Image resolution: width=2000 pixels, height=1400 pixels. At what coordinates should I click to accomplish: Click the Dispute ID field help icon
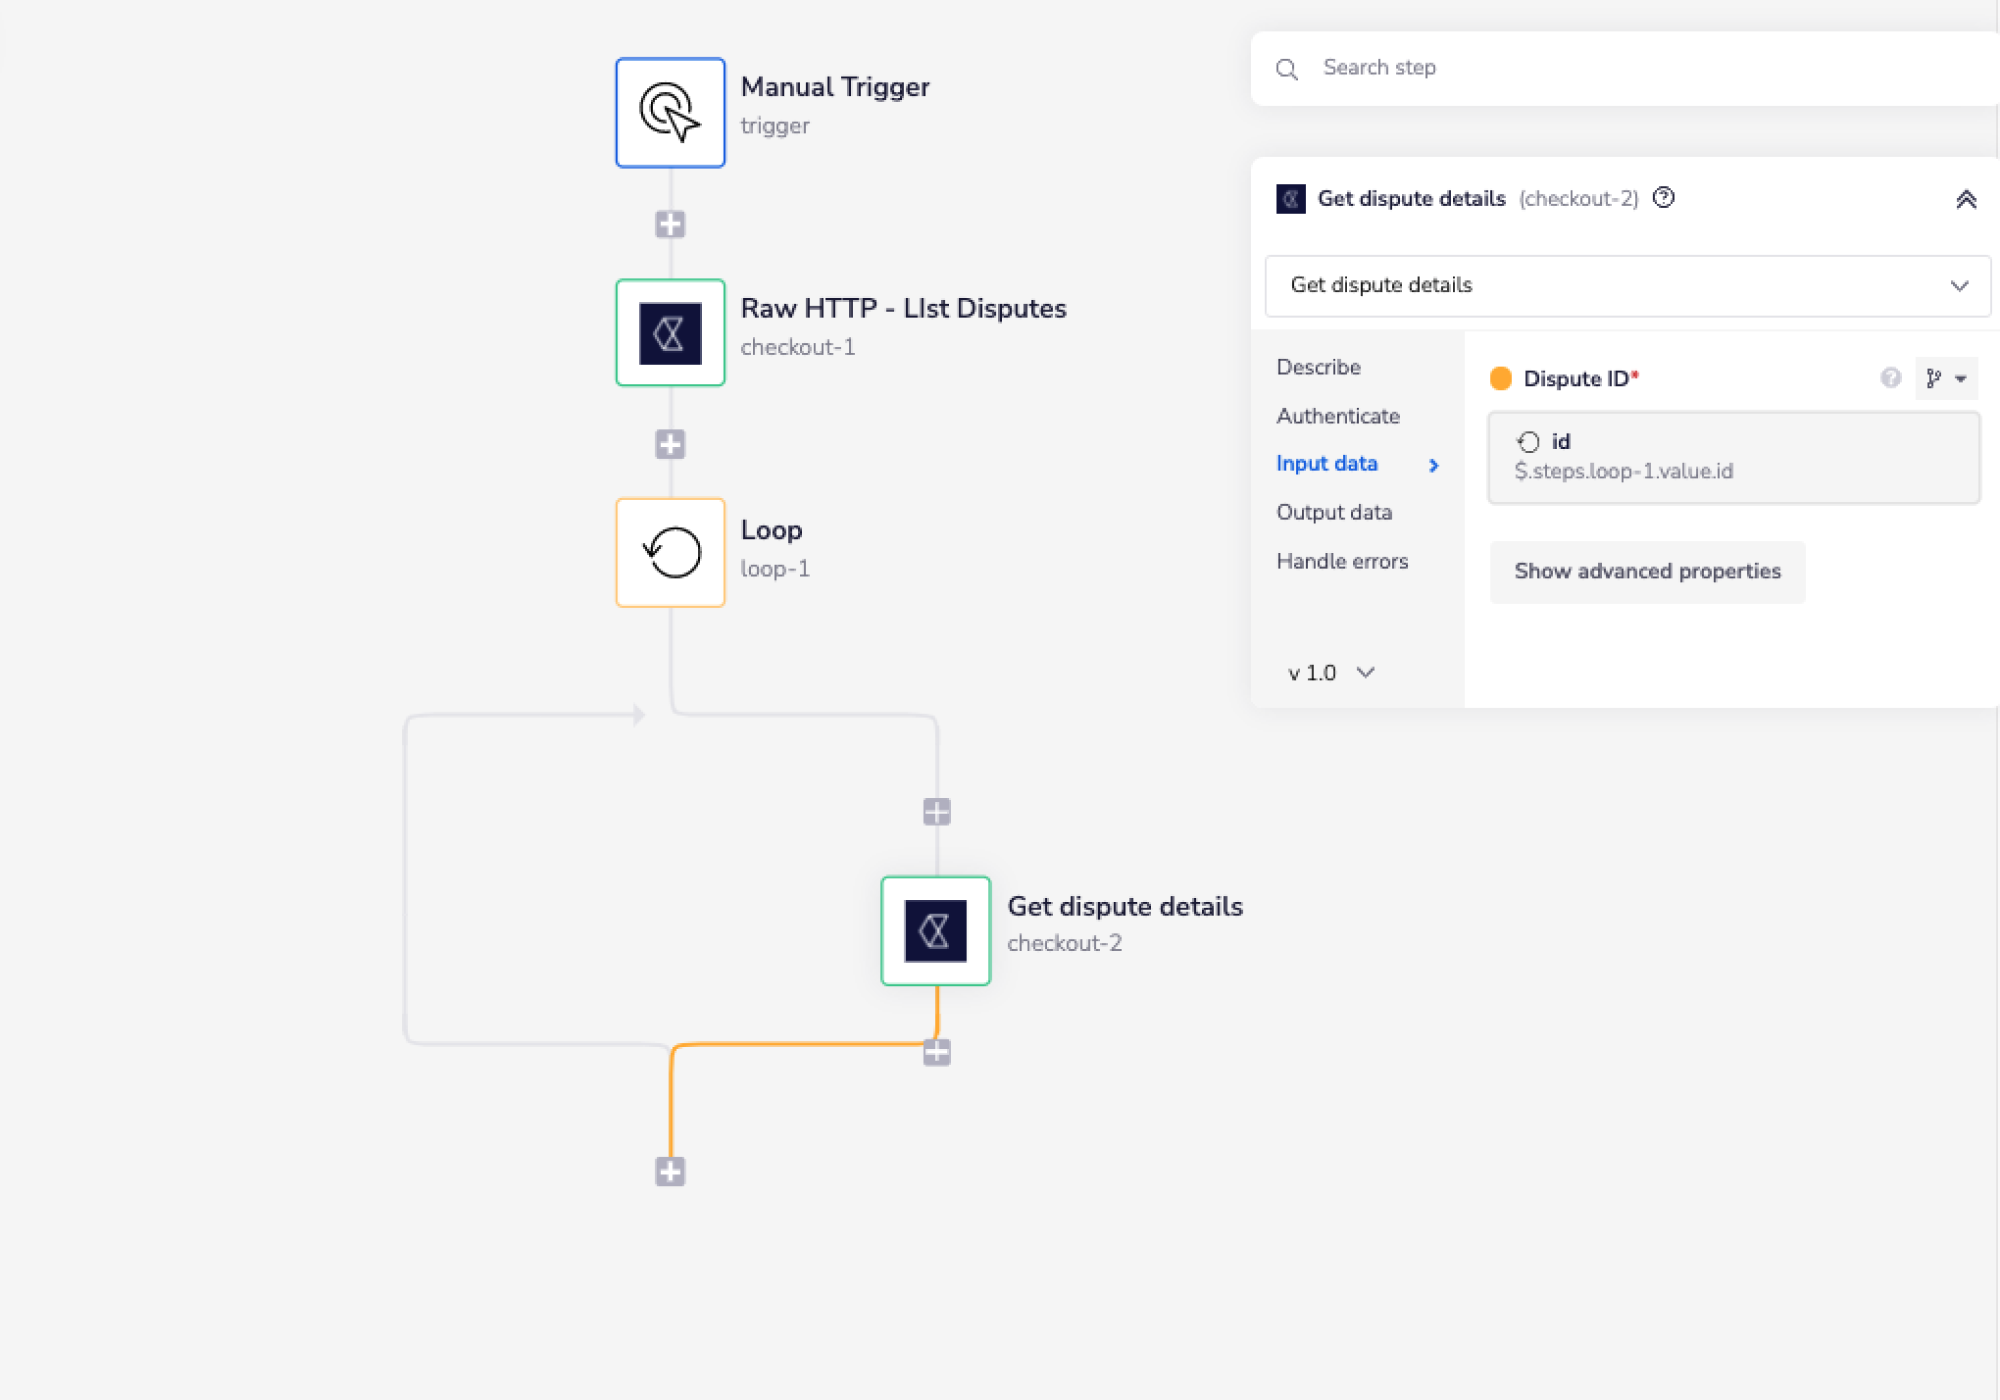pos(1889,378)
